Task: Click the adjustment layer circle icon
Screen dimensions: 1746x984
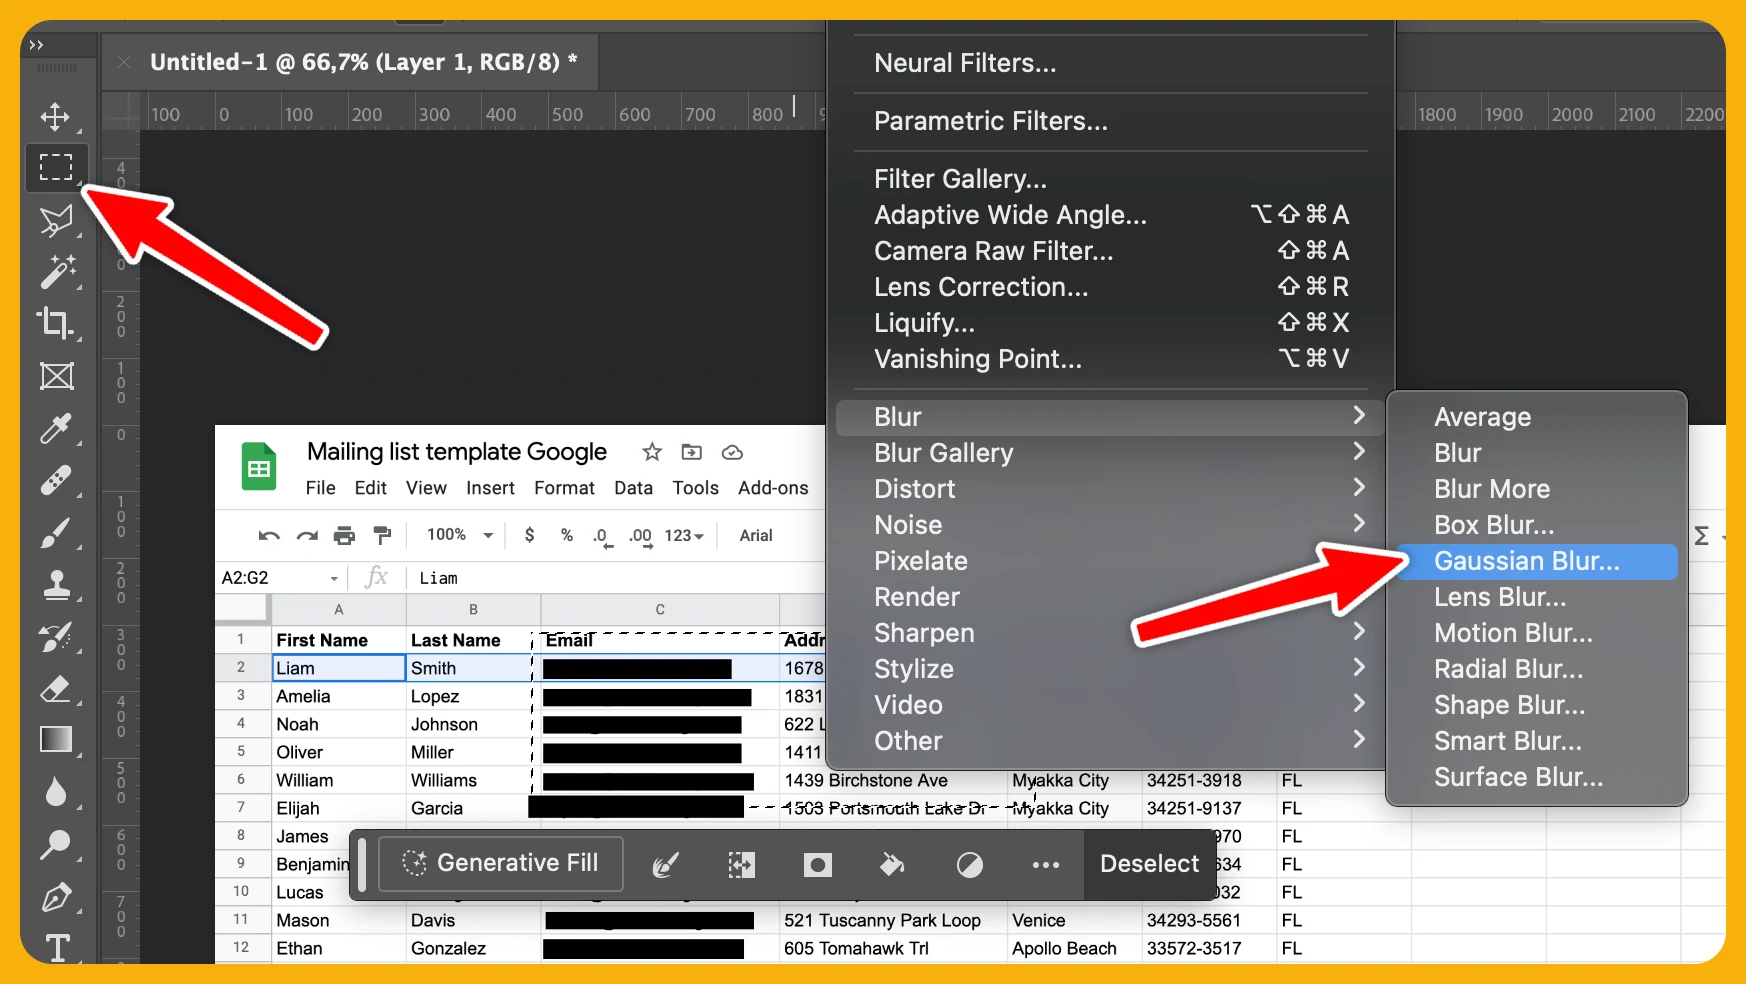Action: tap(969, 865)
